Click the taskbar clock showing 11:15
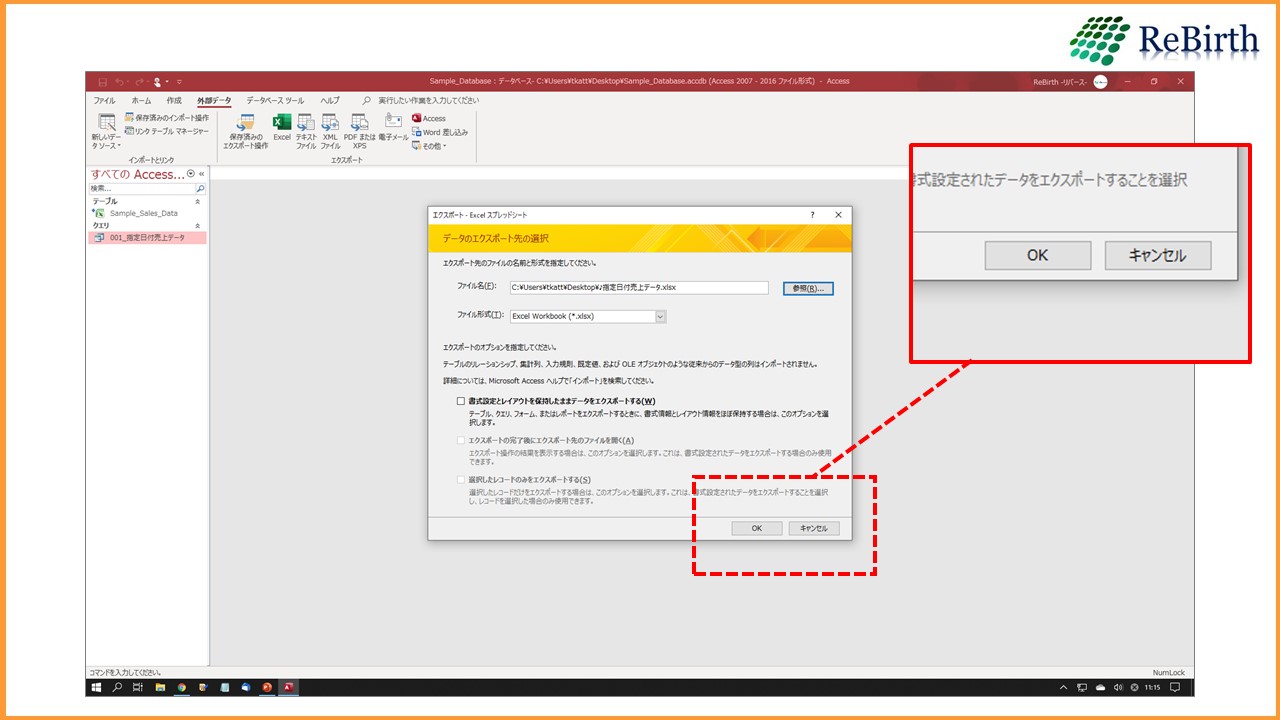 (x=1152, y=688)
